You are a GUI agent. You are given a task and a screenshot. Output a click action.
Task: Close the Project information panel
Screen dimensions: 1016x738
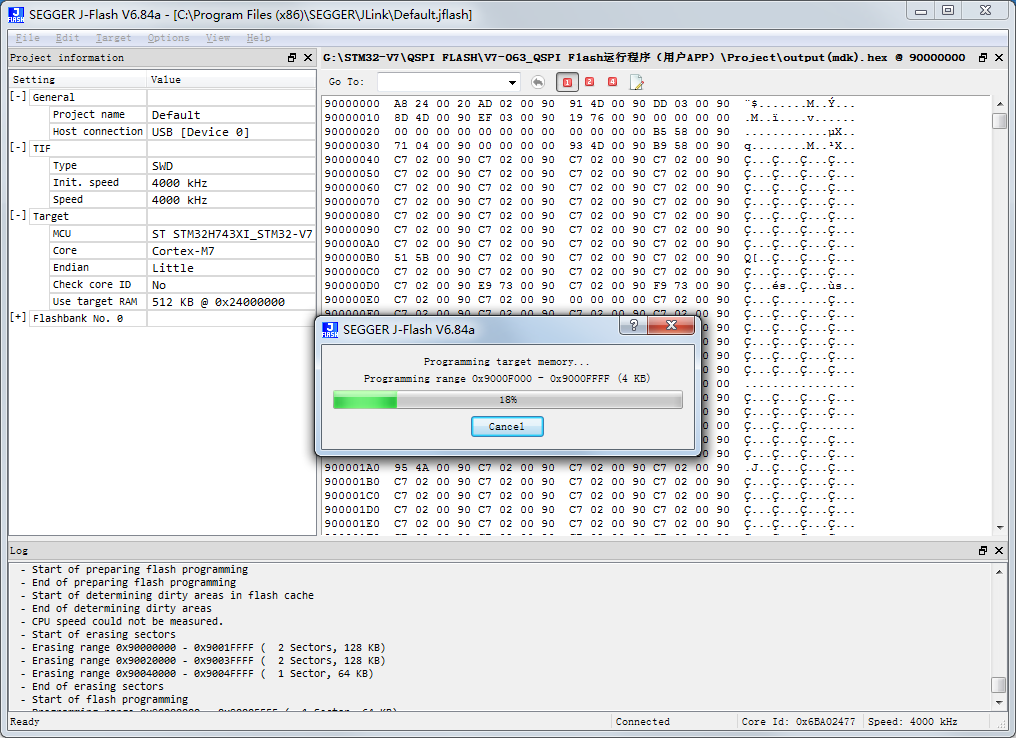(x=308, y=58)
